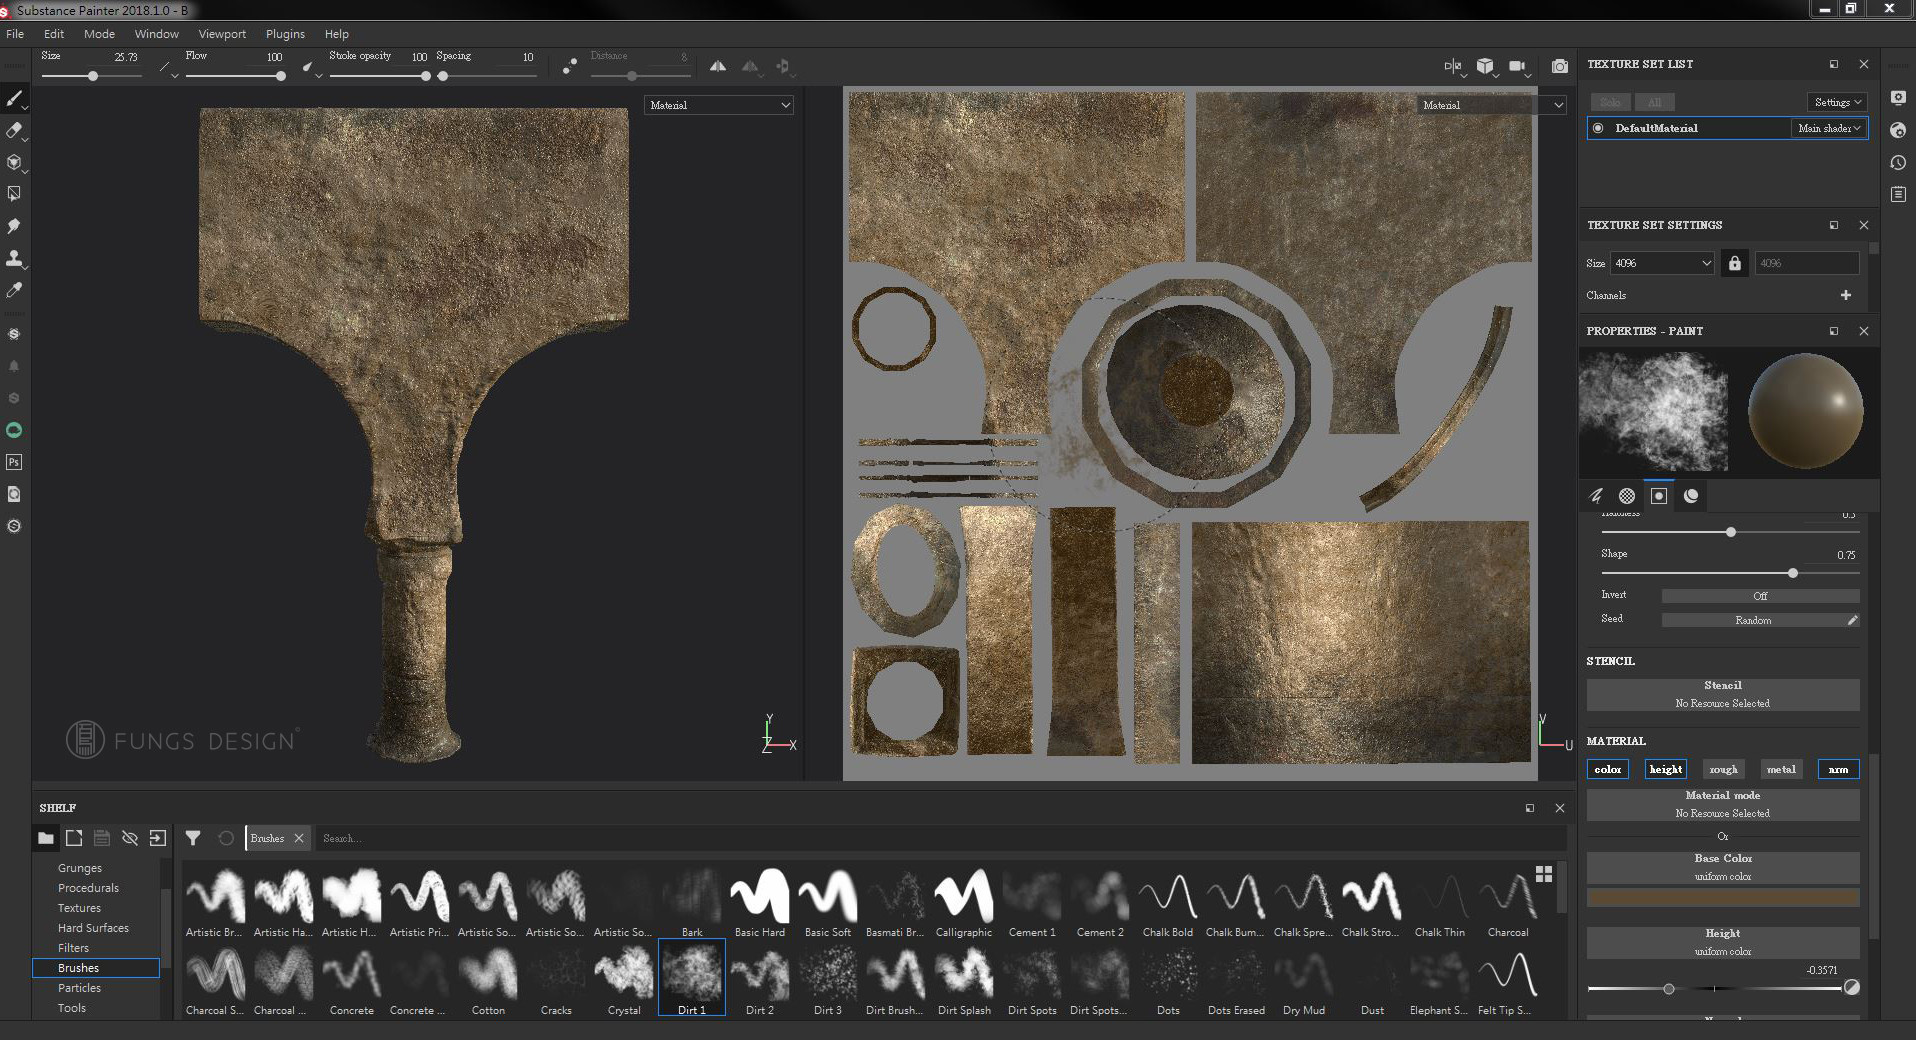Image resolution: width=1916 pixels, height=1040 pixels.
Task: Click the Random seed button
Action: (1752, 620)
